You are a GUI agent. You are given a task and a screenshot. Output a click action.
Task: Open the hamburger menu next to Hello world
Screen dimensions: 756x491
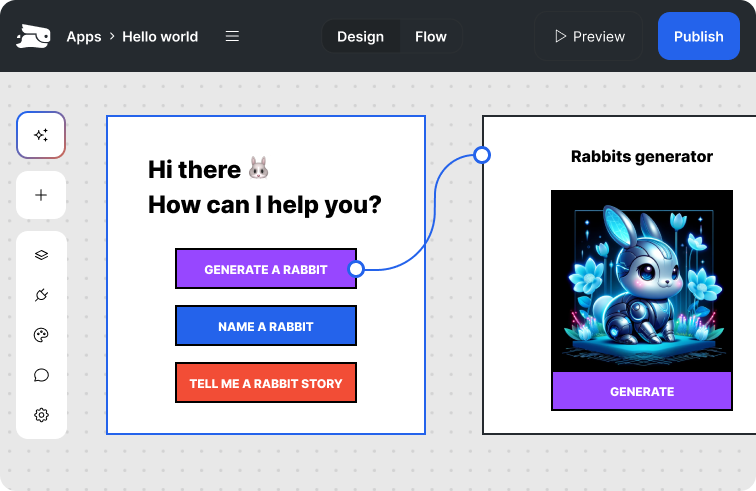tap(232, 36)
